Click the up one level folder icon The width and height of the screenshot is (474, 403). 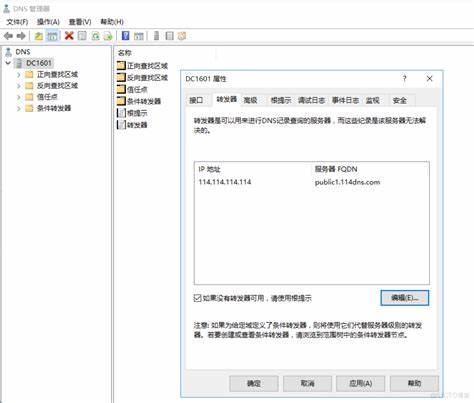point(39,36)
